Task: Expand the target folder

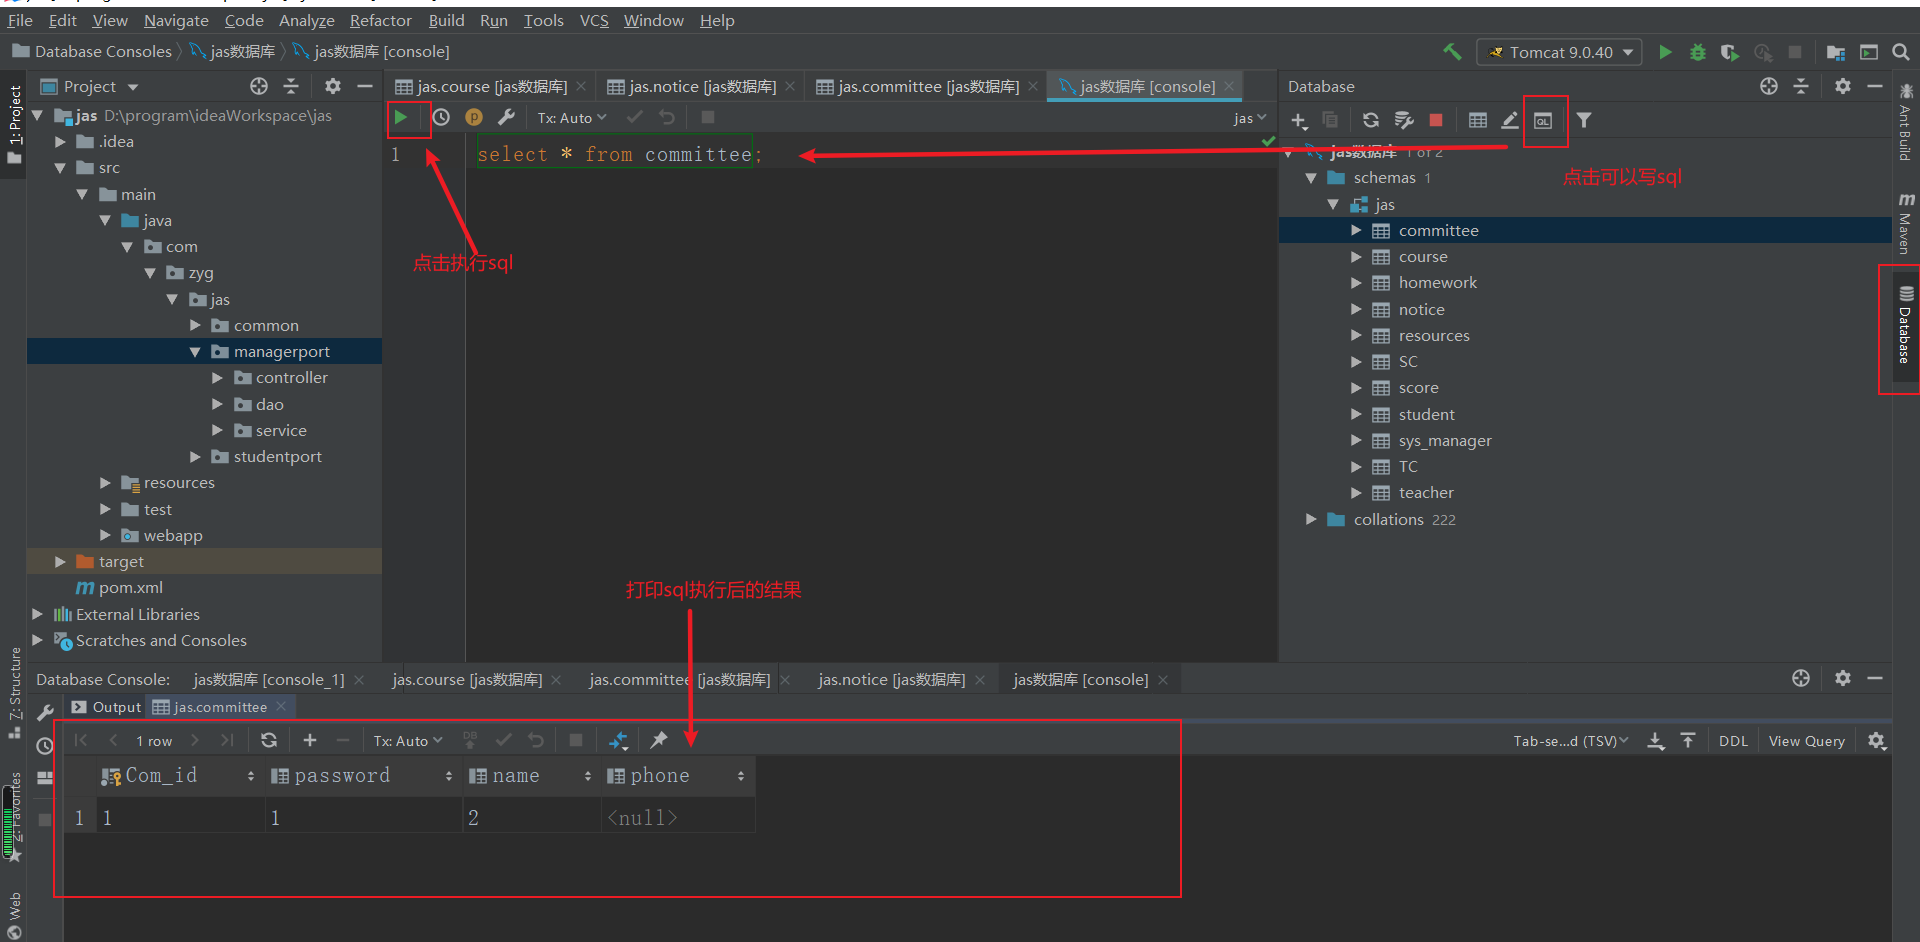Action: click(x=60, y=562)
